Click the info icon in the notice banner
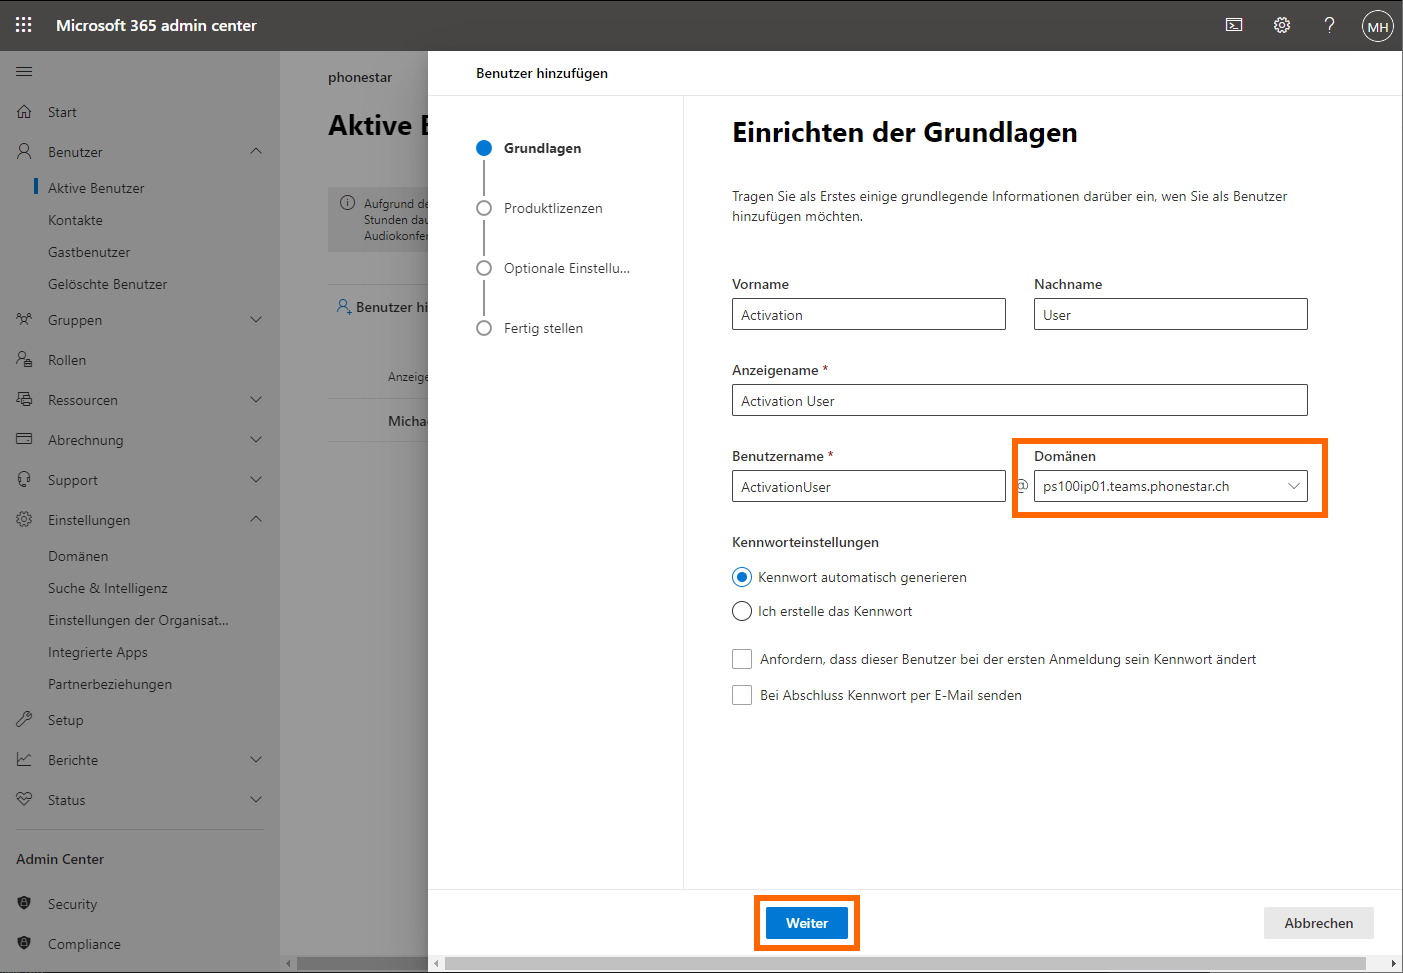Image resolution: width=1403 pixels, height=973 pixels. (347, 203)
